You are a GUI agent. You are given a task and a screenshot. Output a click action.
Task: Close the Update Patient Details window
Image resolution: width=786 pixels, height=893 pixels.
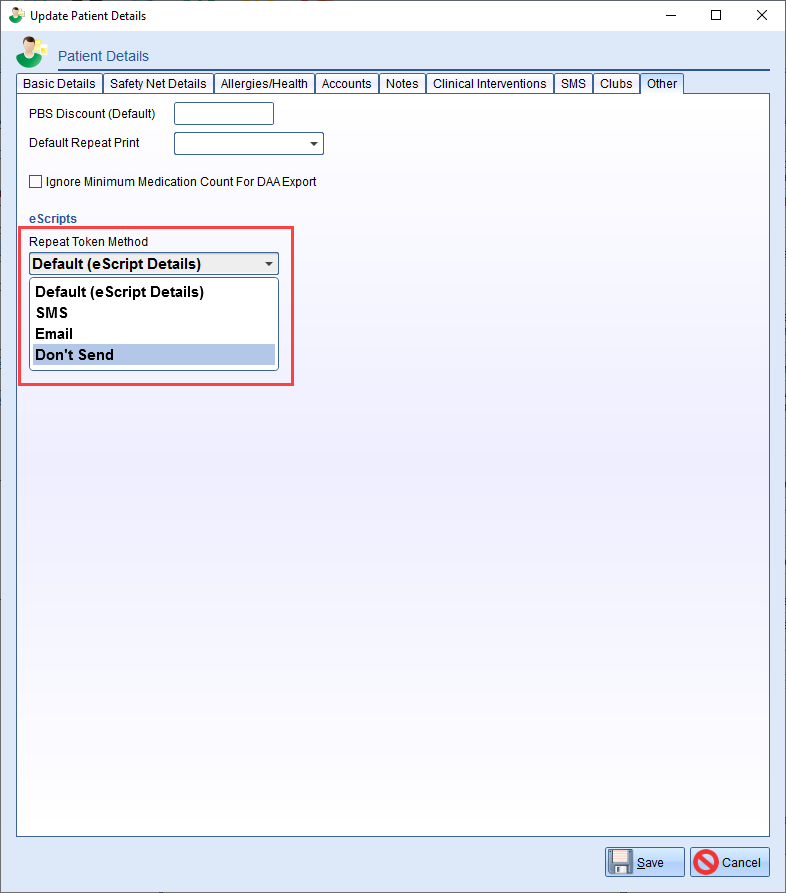(x=762, y=15)
